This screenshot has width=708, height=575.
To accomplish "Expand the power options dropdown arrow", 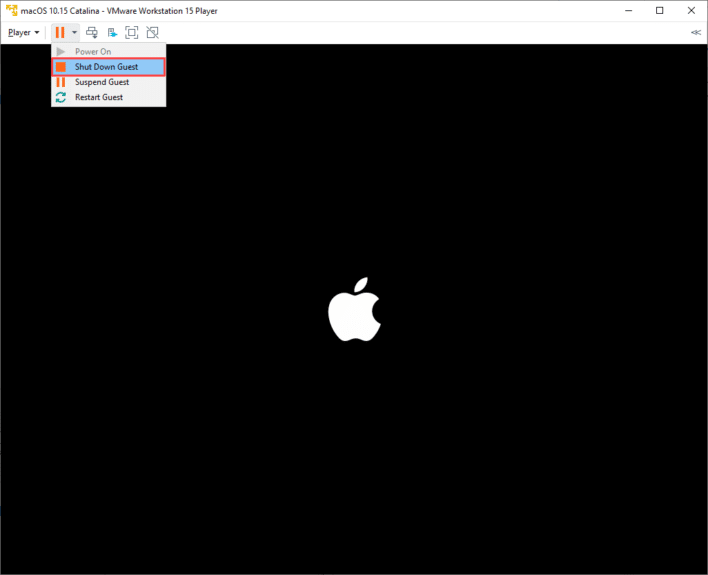I will 75,33.
